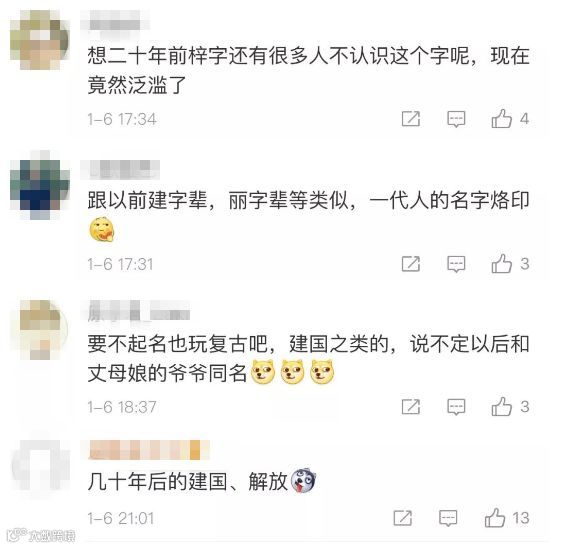Viewport: 562px width, 548px height.
Task: Tap the comment text 几十年后的建国、解放
Action: (187, 481)
